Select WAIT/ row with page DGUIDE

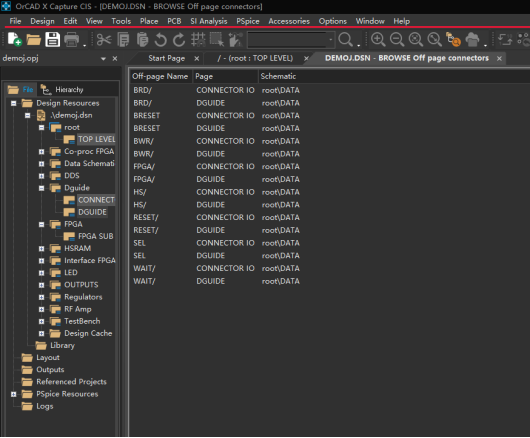point(216,281)
